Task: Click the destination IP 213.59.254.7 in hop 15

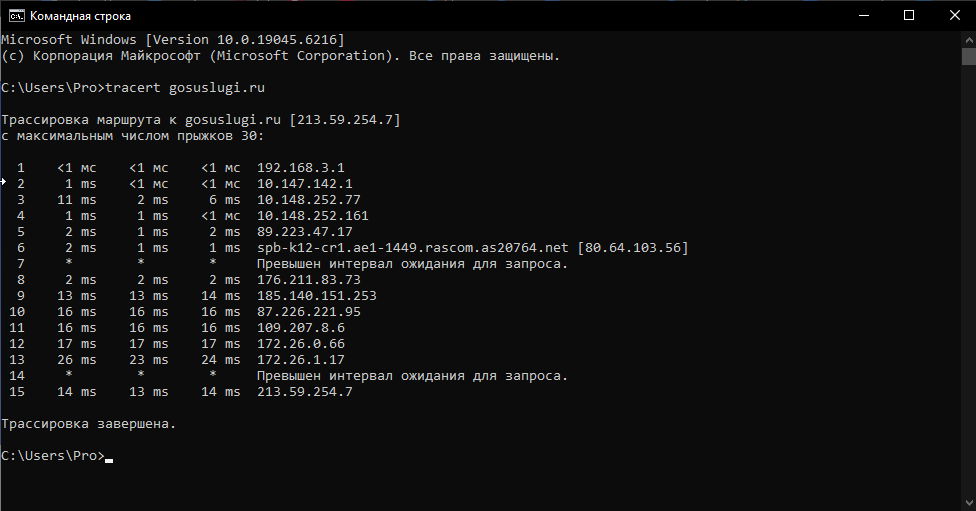Action: pyautogui.click(x=304, y=392)
